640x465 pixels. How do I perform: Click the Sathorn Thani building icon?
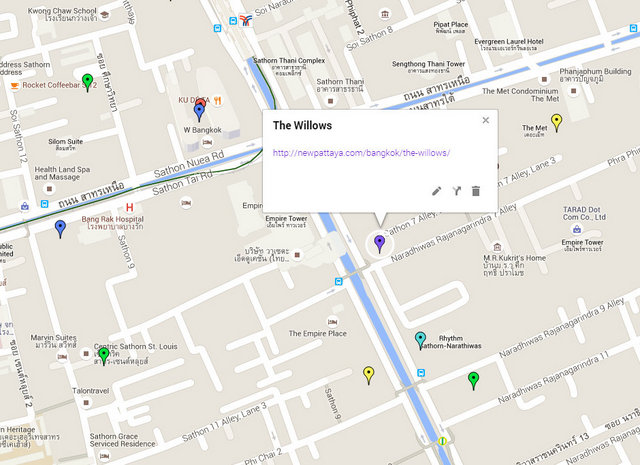tap(331, 101)
